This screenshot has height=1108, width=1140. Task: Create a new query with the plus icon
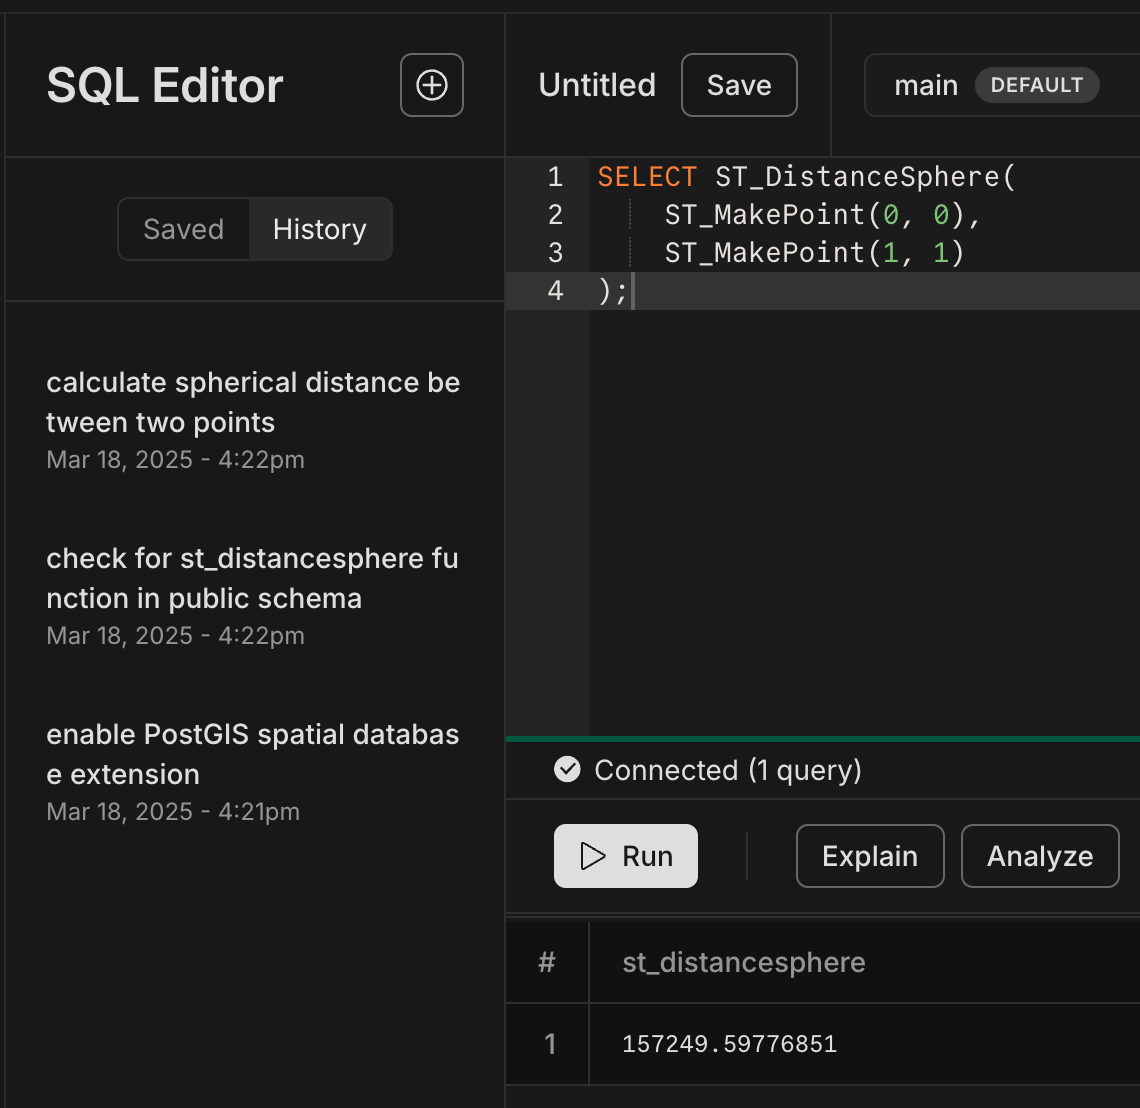click(x=431, y=85)
